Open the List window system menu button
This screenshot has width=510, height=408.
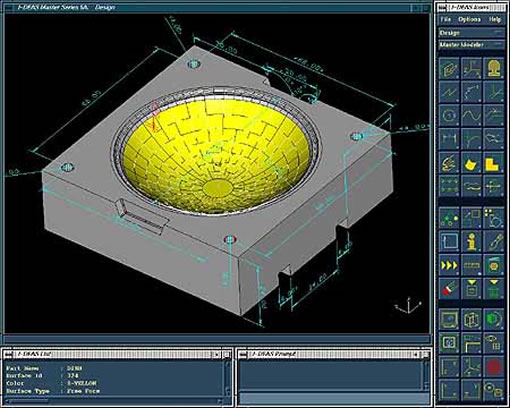pos(9,354)
